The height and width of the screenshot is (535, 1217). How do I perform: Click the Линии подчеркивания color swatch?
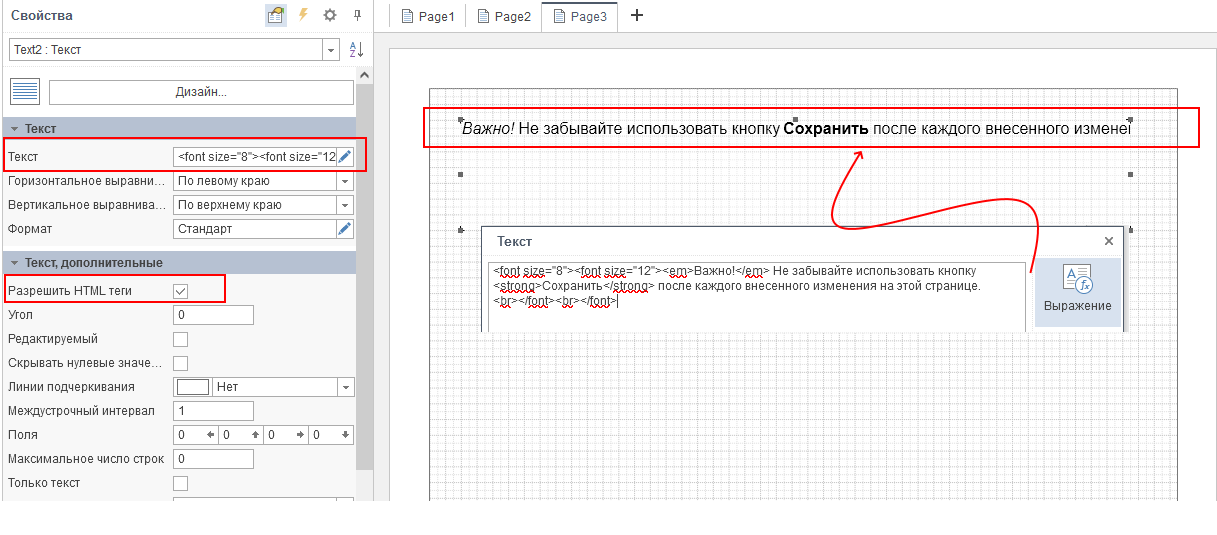point(192,387)
